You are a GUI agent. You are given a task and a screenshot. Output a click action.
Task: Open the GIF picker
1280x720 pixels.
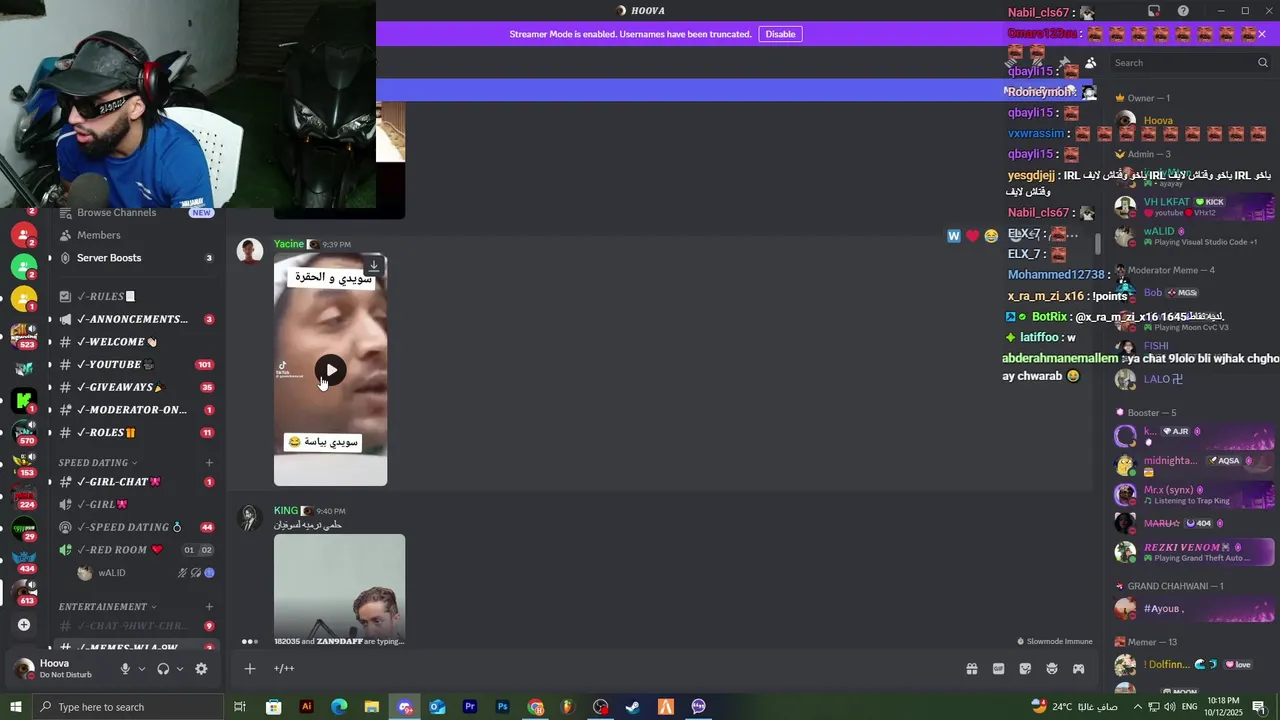998,669
